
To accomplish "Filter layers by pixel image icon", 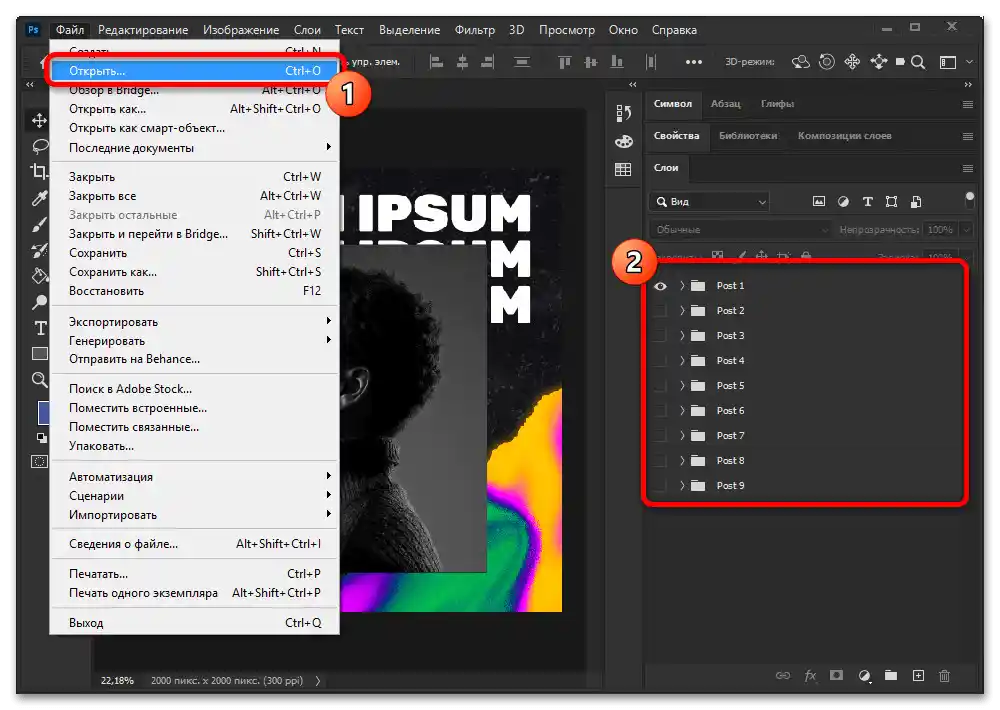I will point(819,202).
